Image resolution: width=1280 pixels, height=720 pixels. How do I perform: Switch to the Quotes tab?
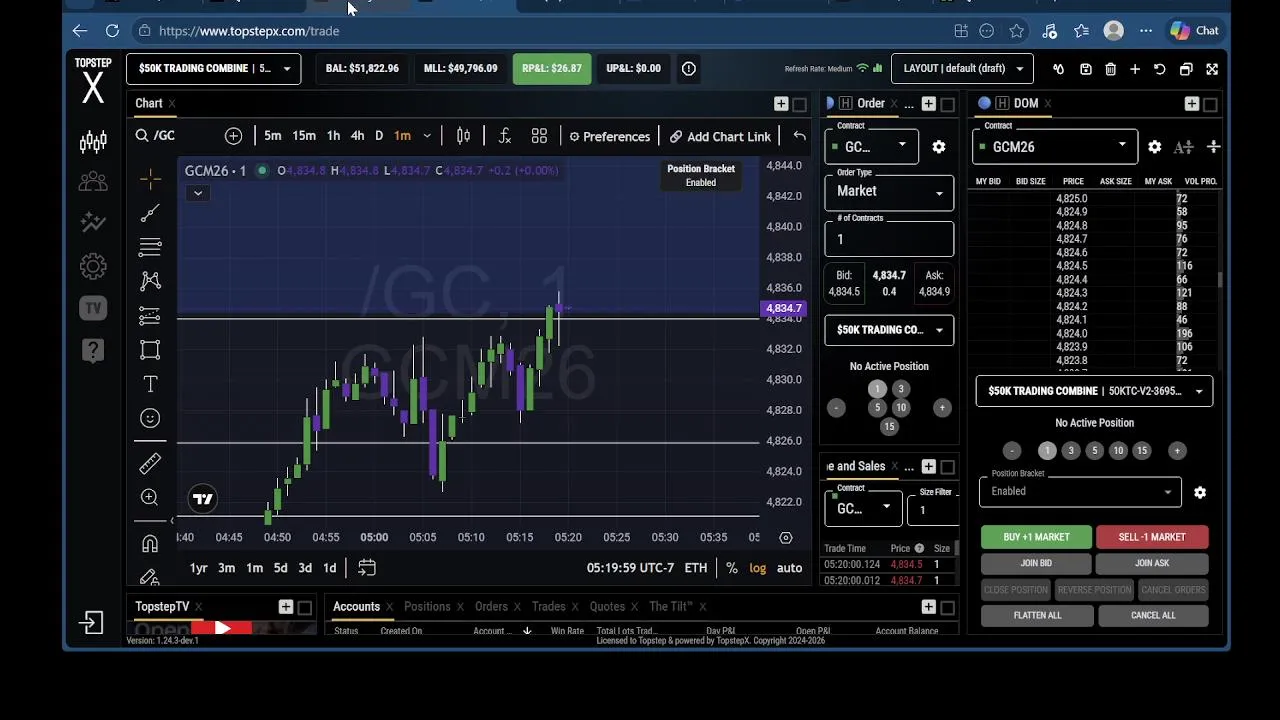click(607, 607)
